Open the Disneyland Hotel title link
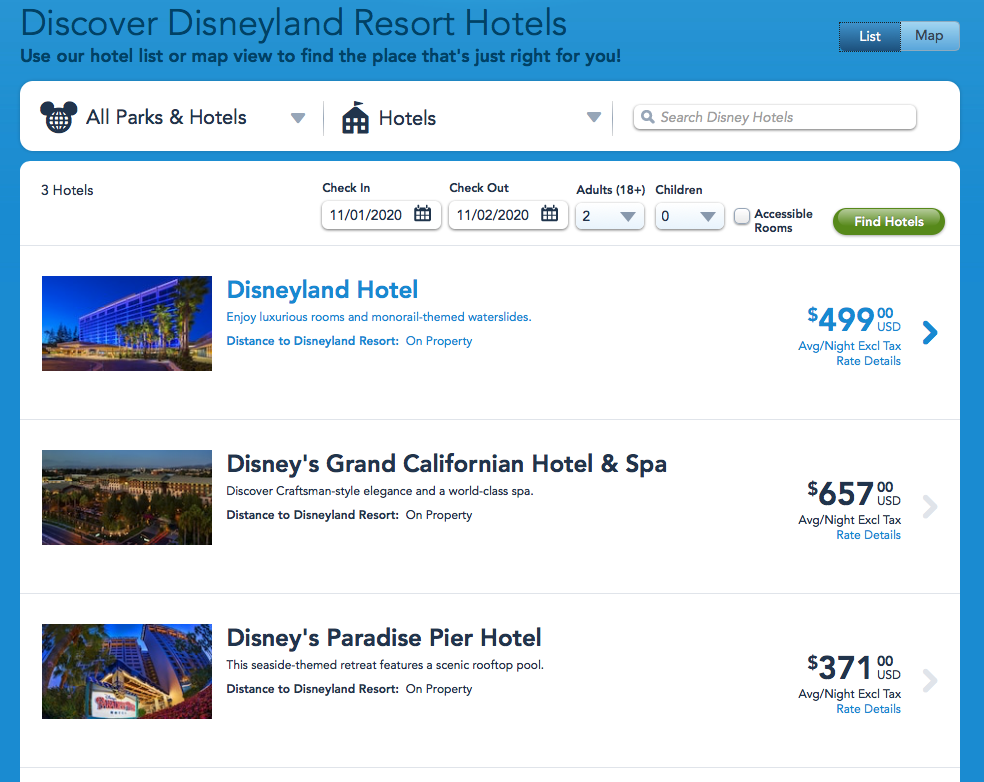 (x=322, y=290)
